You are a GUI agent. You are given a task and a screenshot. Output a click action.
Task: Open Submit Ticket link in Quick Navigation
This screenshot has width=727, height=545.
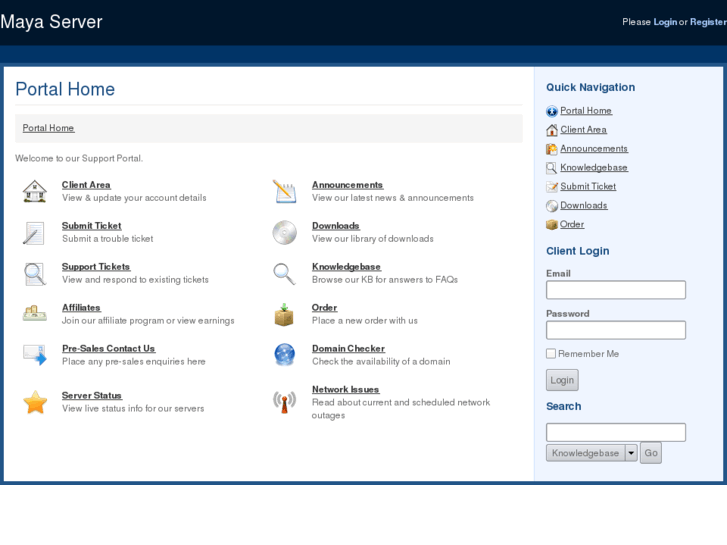pos(588,186)
